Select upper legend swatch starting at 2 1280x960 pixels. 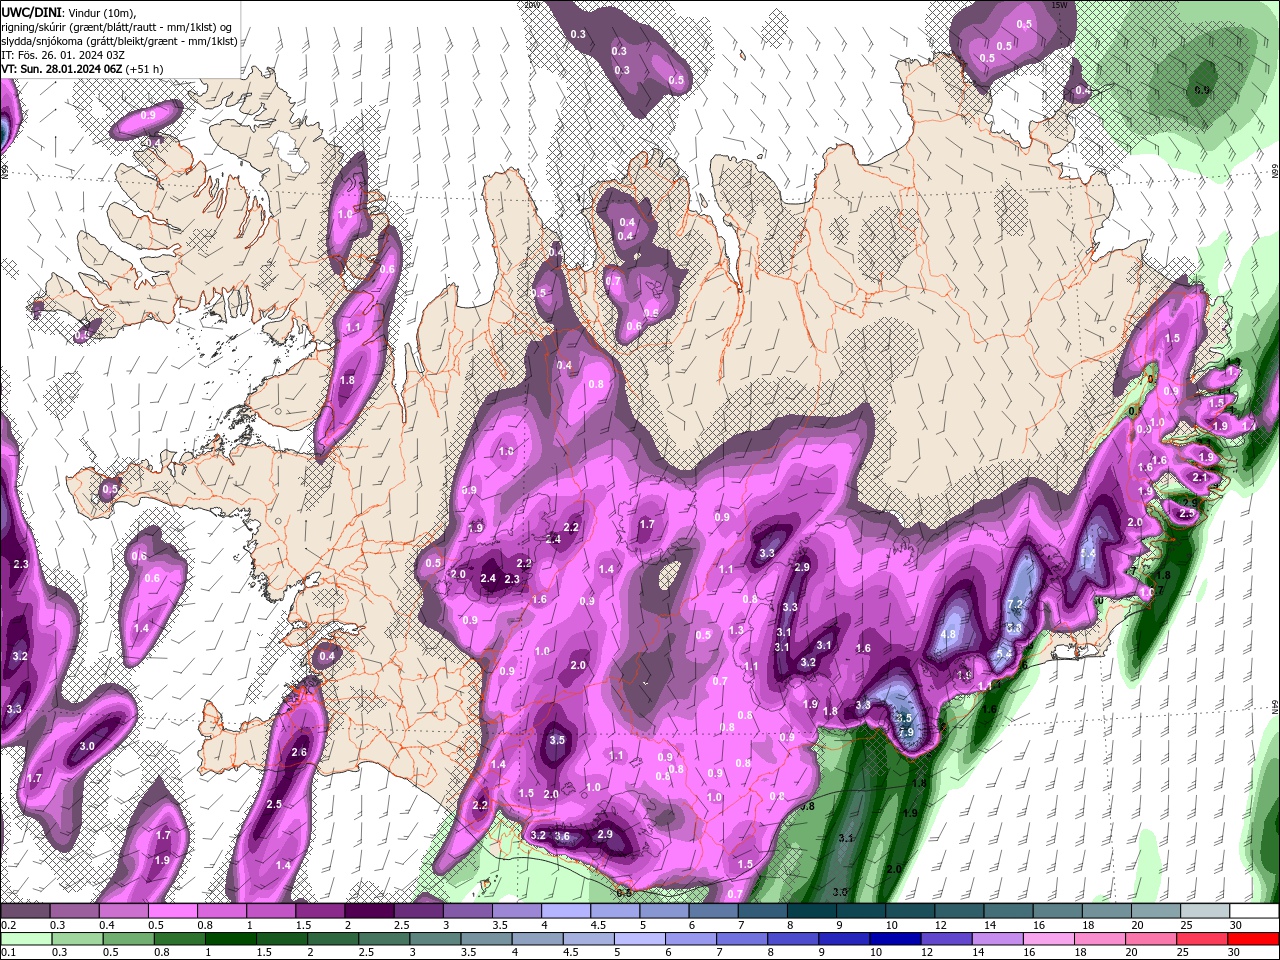click(369, 911)
